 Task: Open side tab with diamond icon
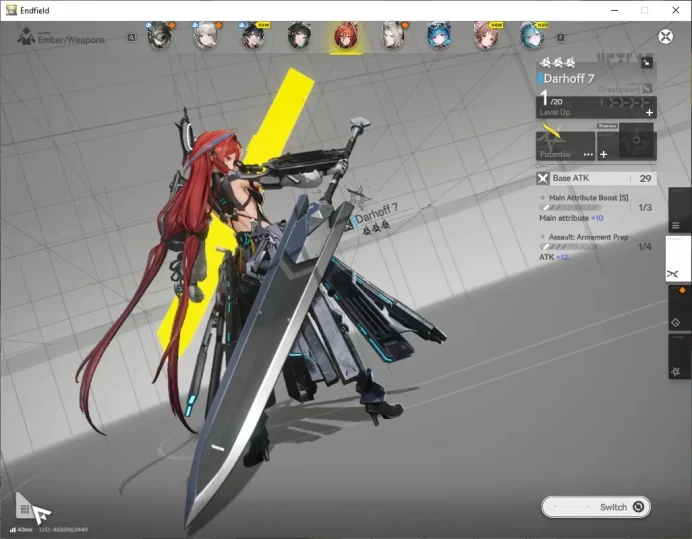click(x=679, y=309)
